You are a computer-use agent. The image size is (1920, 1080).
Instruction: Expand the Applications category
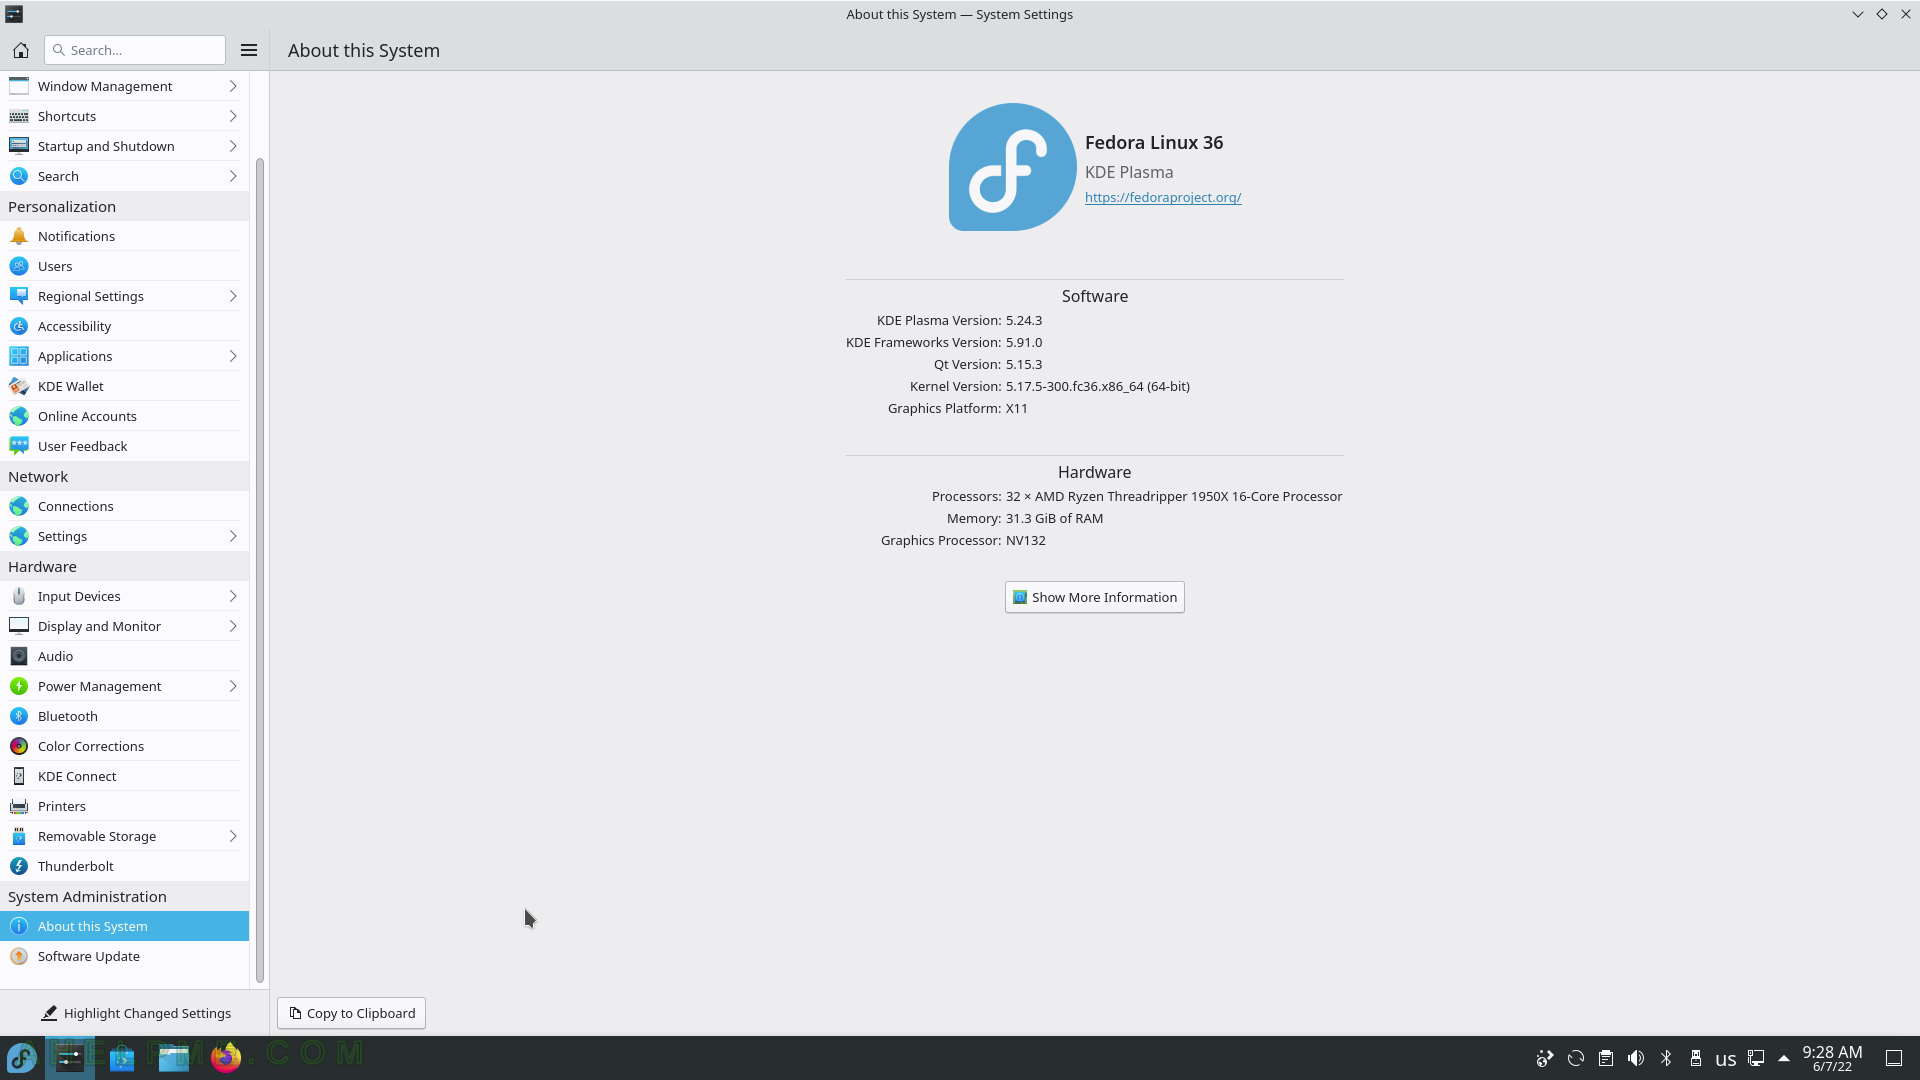[x=124, y=356]
